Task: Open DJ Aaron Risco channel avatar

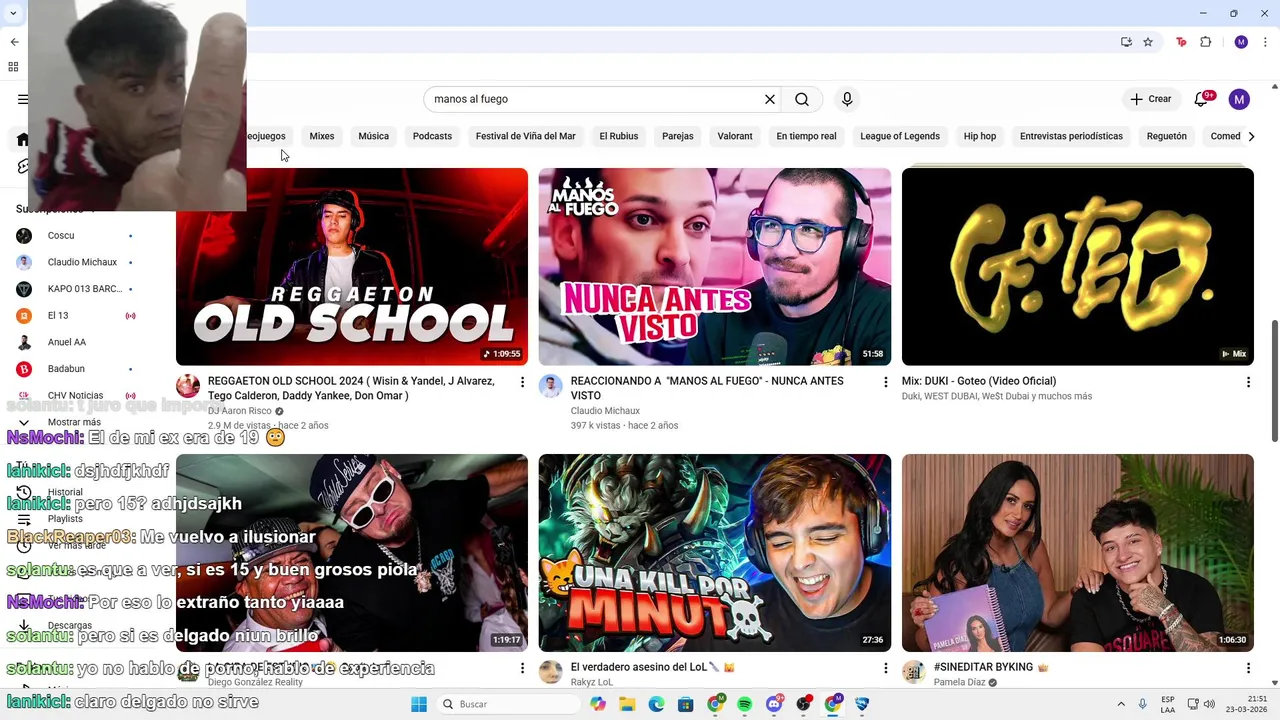Action: pos(188,386)
